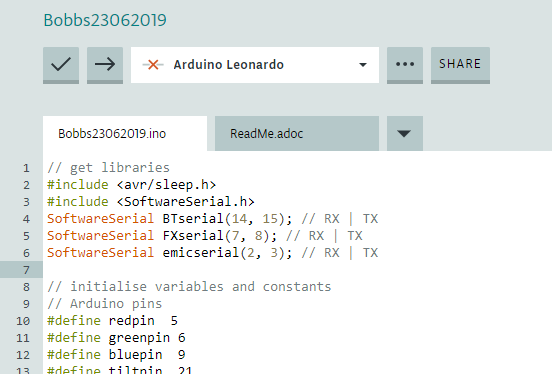Click the '#define redpin 5' line
552x374 pixels.
(x=112, y=320)
